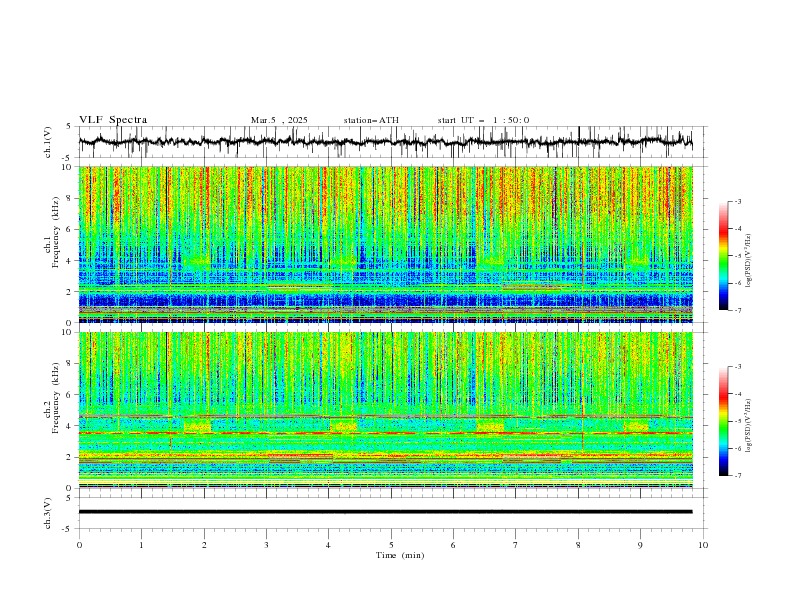792x612 pixels.
Task: Click the 'ch.3(V)' axis label
Action: 48,513
